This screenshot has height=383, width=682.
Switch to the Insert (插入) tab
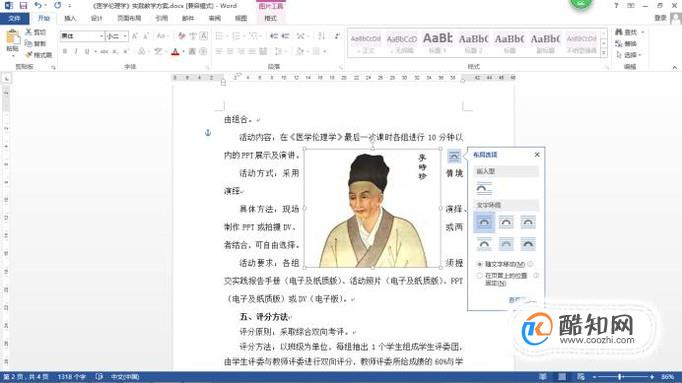click(70, 18)
